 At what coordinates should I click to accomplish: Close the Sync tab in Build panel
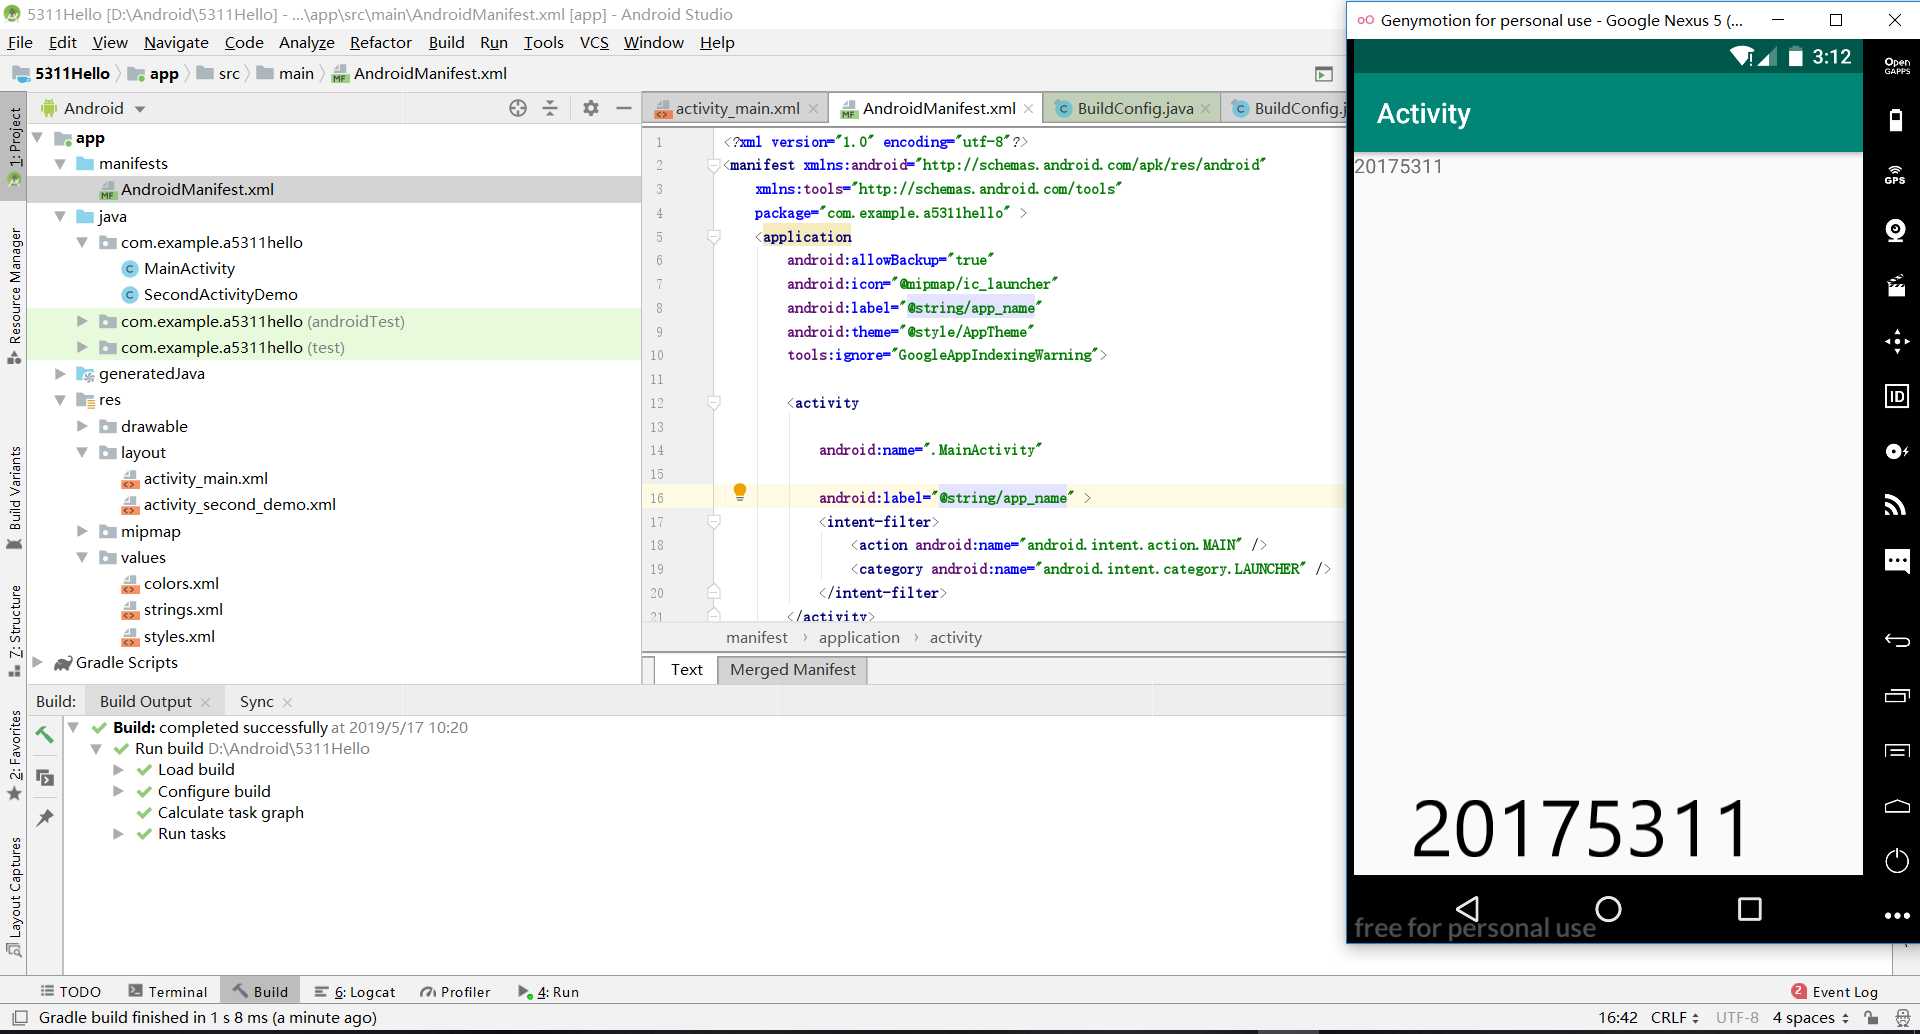(x=287, y=702)
